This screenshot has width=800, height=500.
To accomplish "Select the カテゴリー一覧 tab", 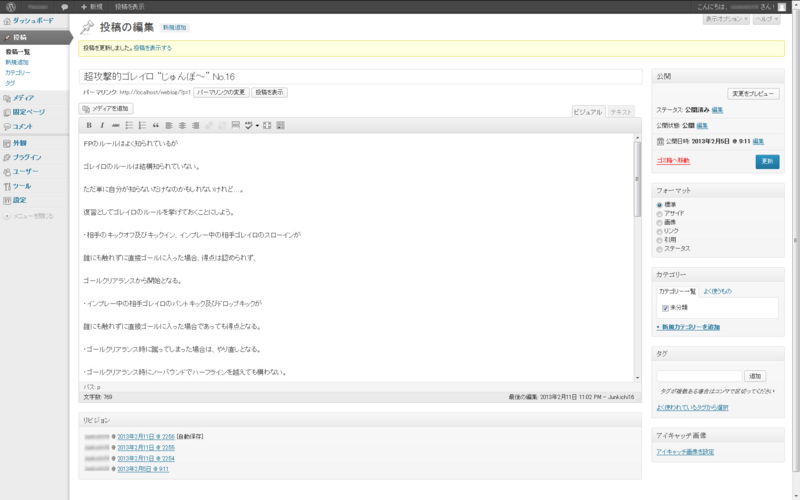I will (677, 291).
